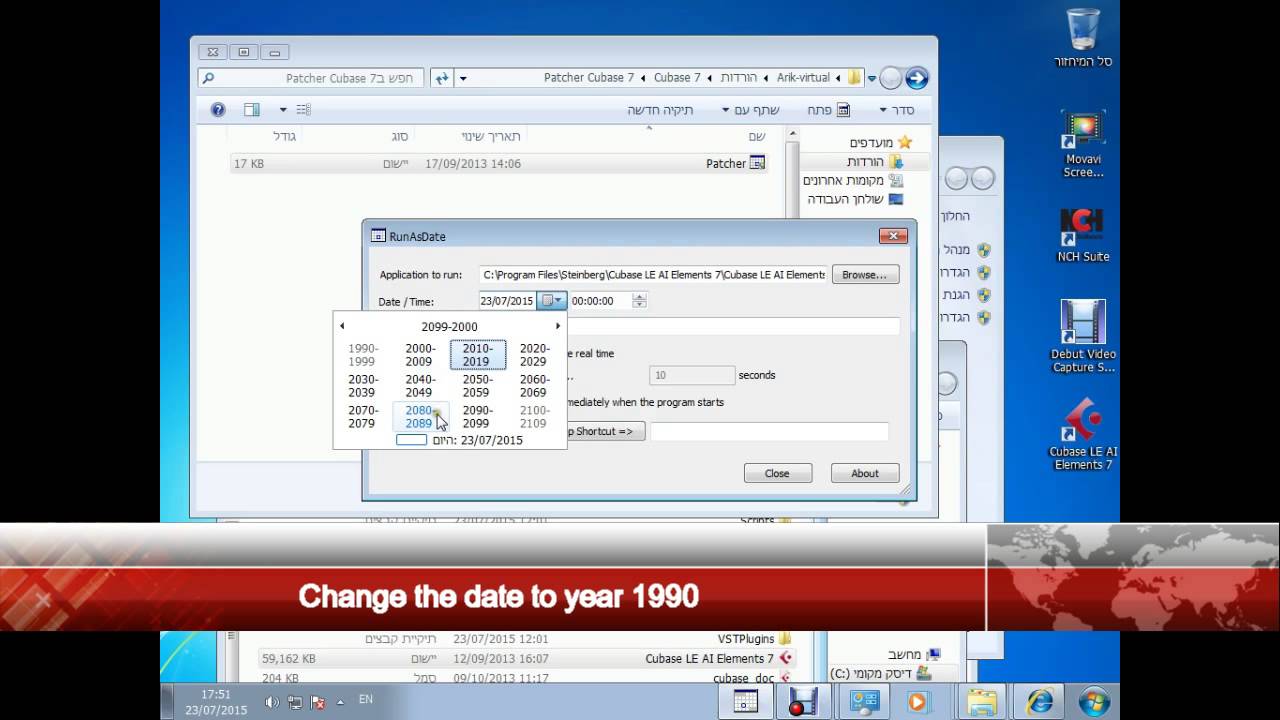Select the 2020-2029 decade
The height and width of the screenshot is (720, 1280).
(x=534, y=355)
